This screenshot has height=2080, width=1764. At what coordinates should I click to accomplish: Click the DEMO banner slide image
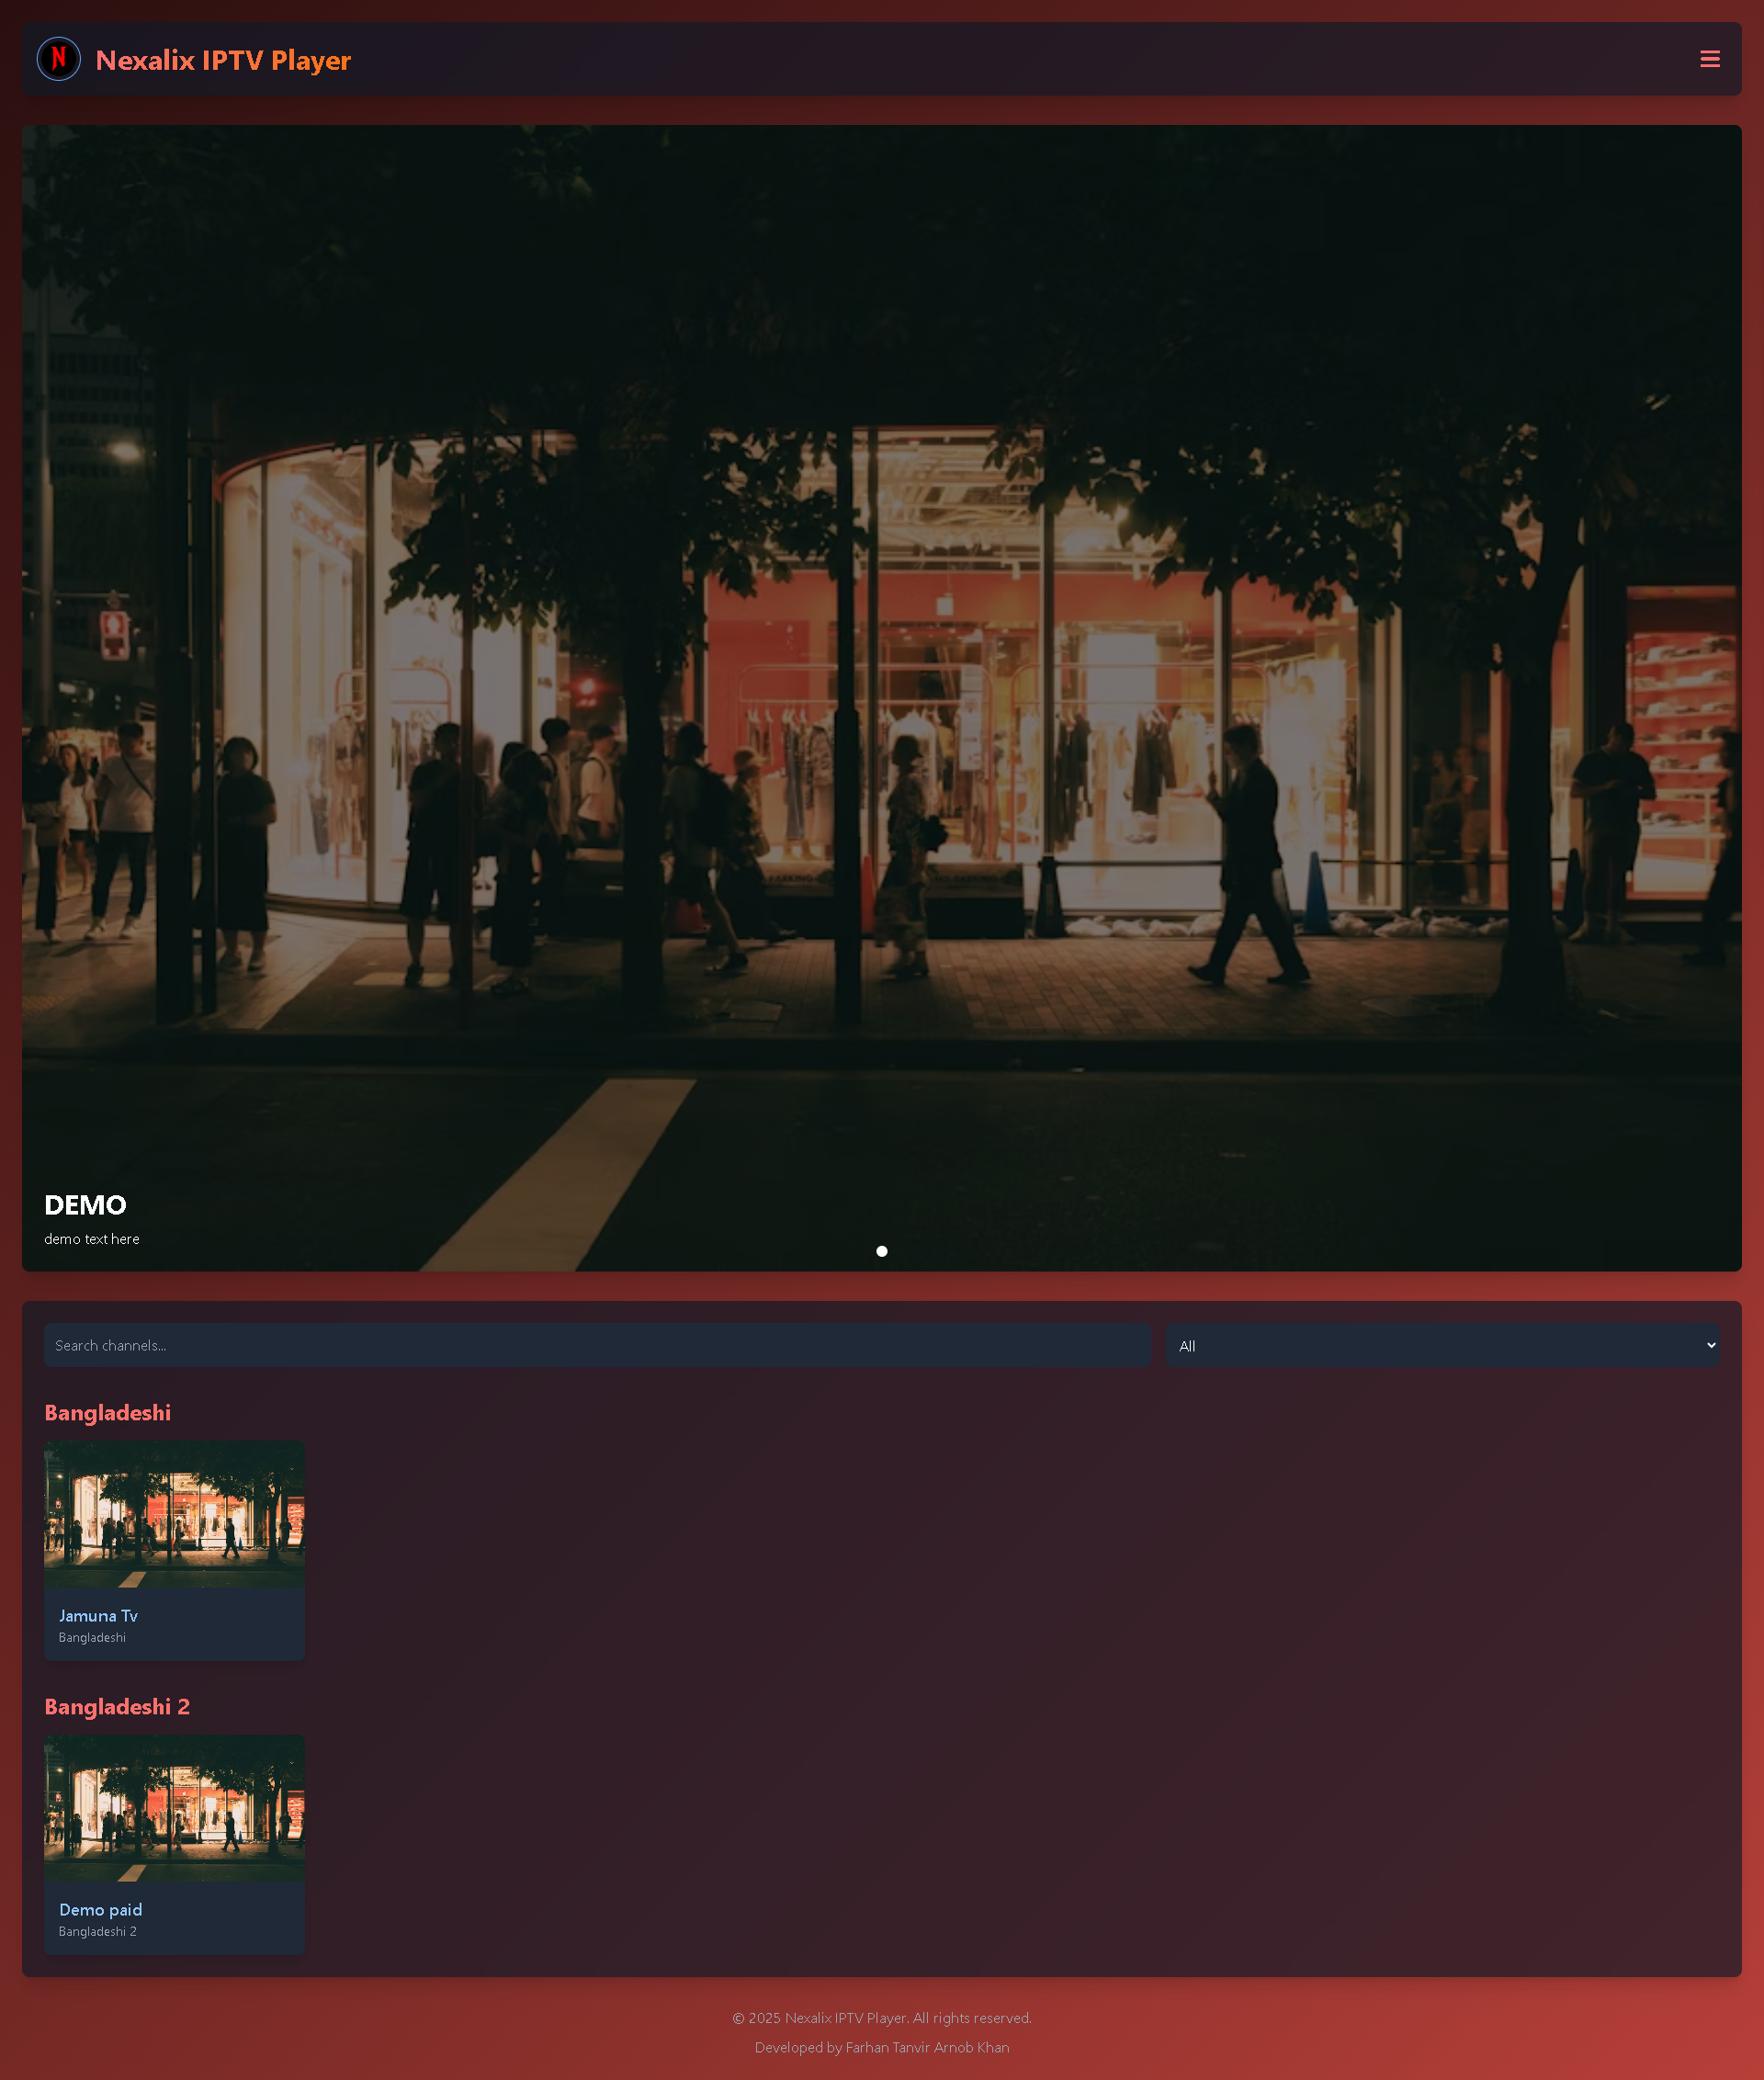(881, 650)
